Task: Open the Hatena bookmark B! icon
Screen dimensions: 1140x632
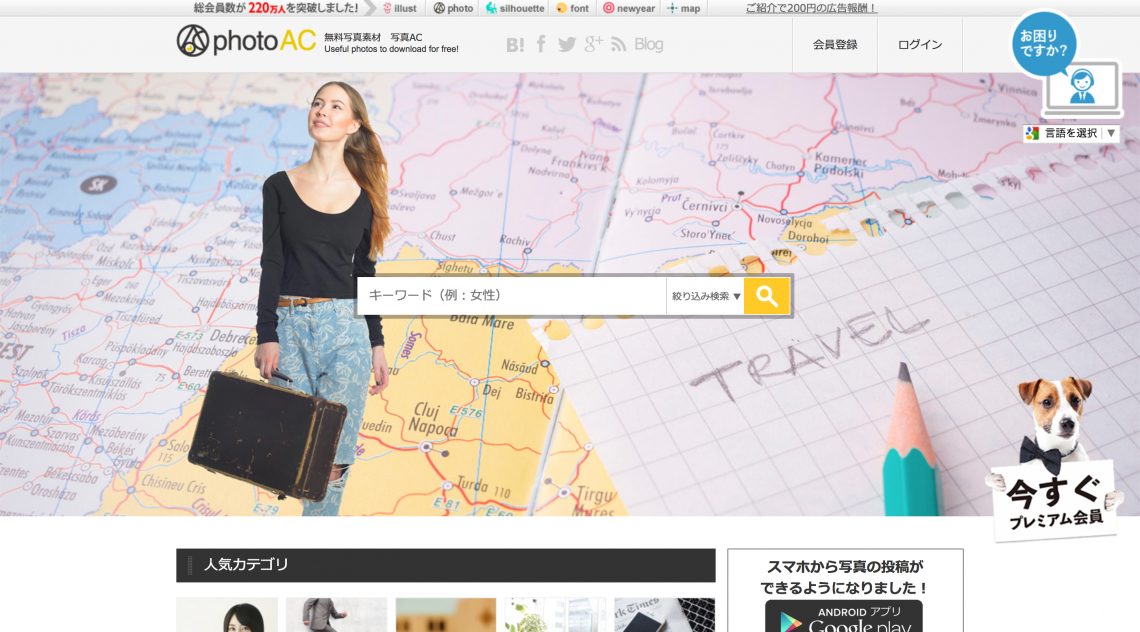Action: 515,44
